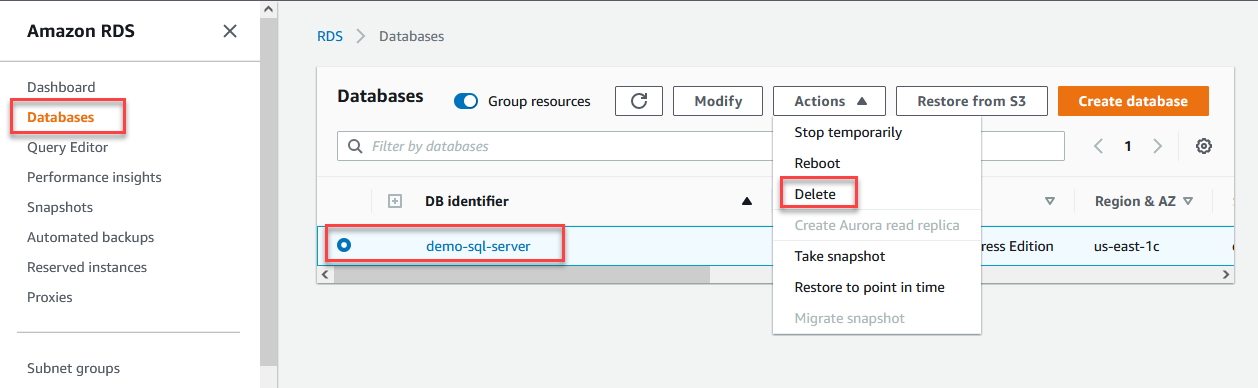Close the Amazon RDS navigation panel
The width and height of the screenshot is (1258, 388).
[230, 31]
